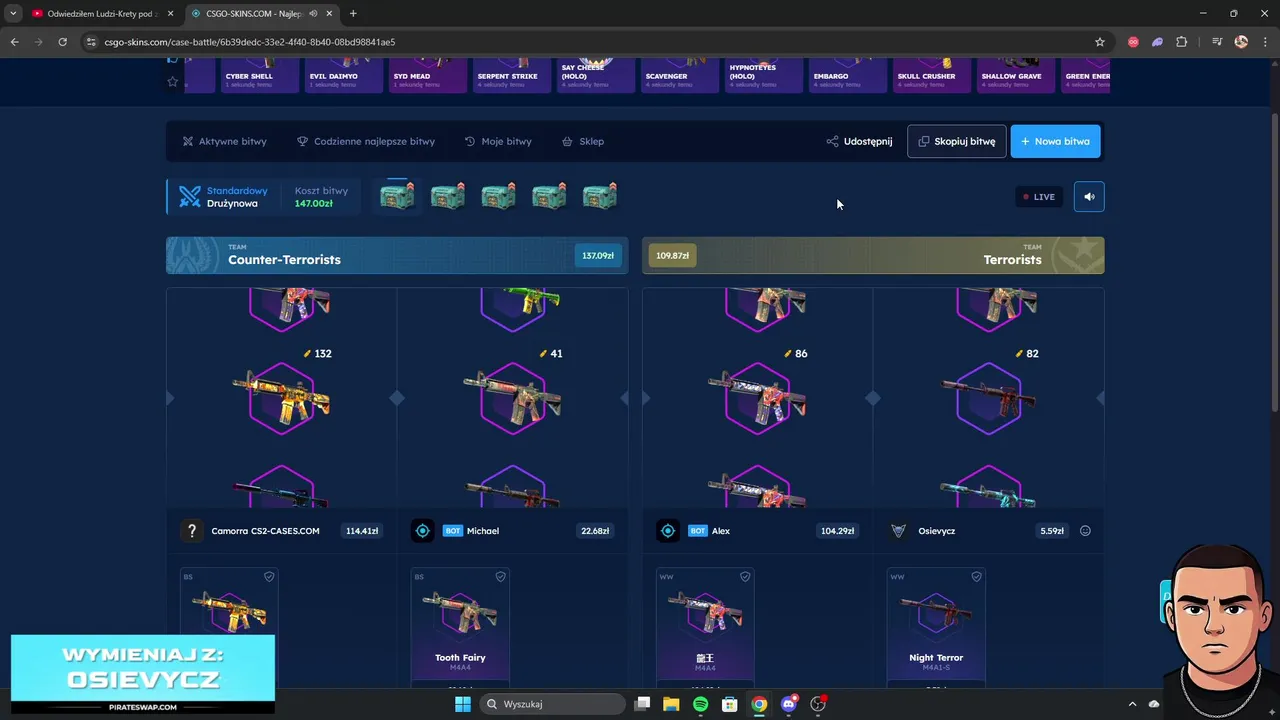The width and height of the screenshot is (1280, 720).
Task: Click the address bar URL
Action: 250,42
